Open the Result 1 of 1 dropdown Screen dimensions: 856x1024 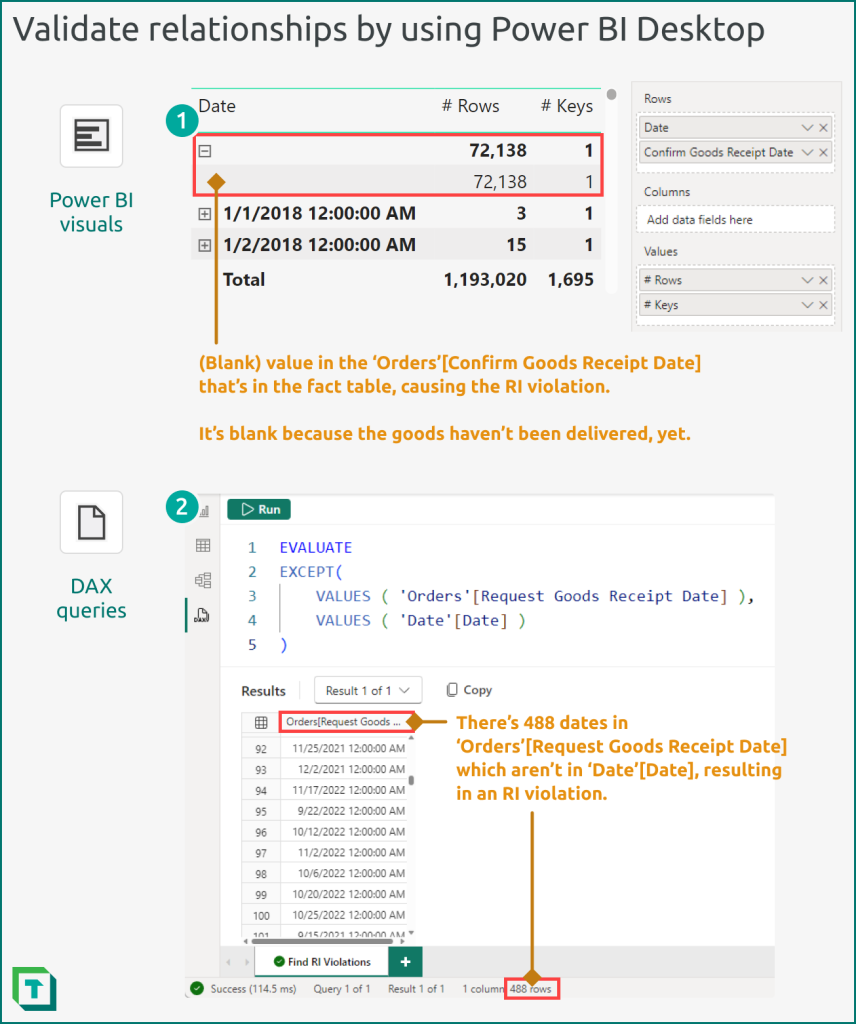367,690
